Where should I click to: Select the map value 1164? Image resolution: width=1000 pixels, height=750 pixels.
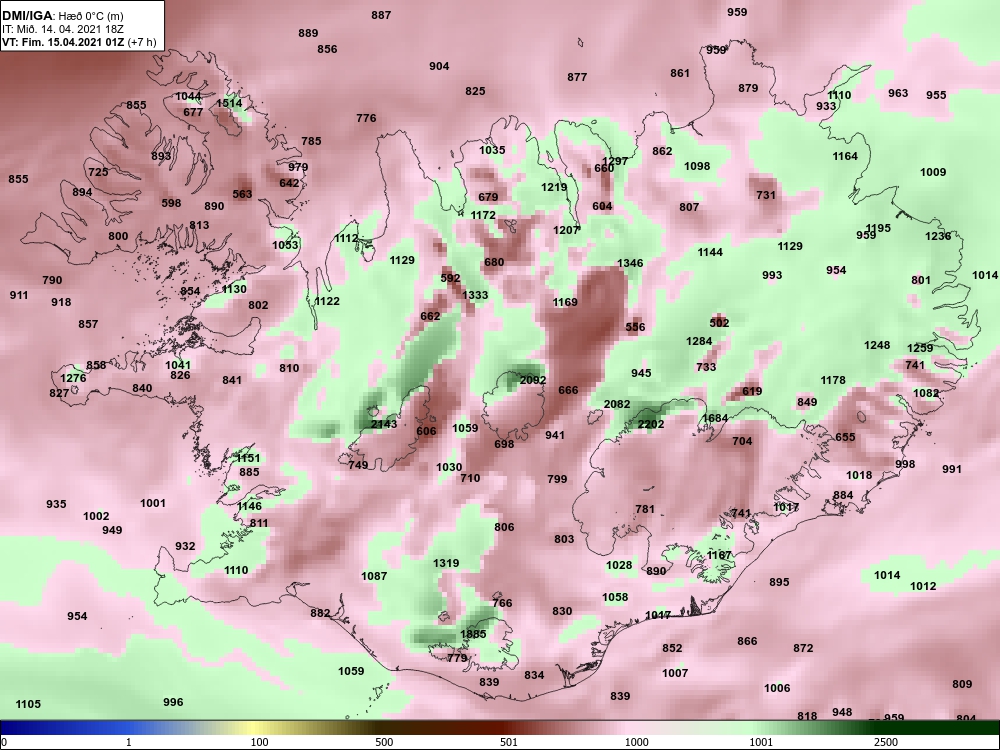pyautogui.click(x=845, y=156)
